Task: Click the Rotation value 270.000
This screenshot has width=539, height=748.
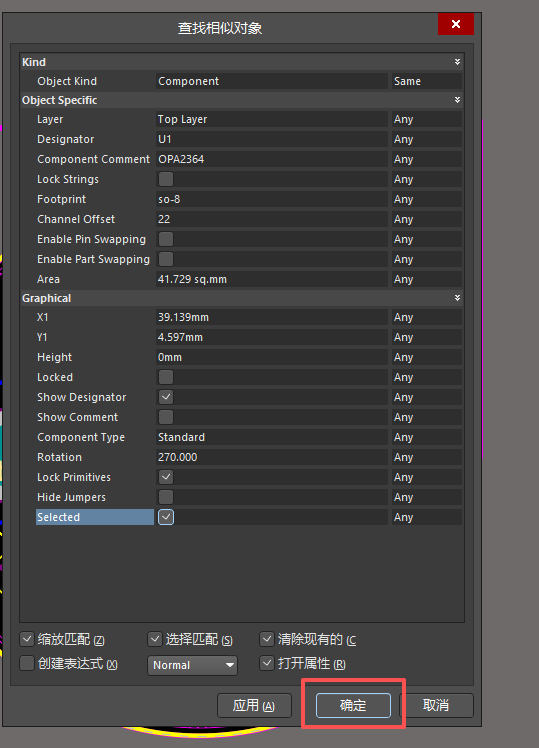Action: (x=271, y=457)
